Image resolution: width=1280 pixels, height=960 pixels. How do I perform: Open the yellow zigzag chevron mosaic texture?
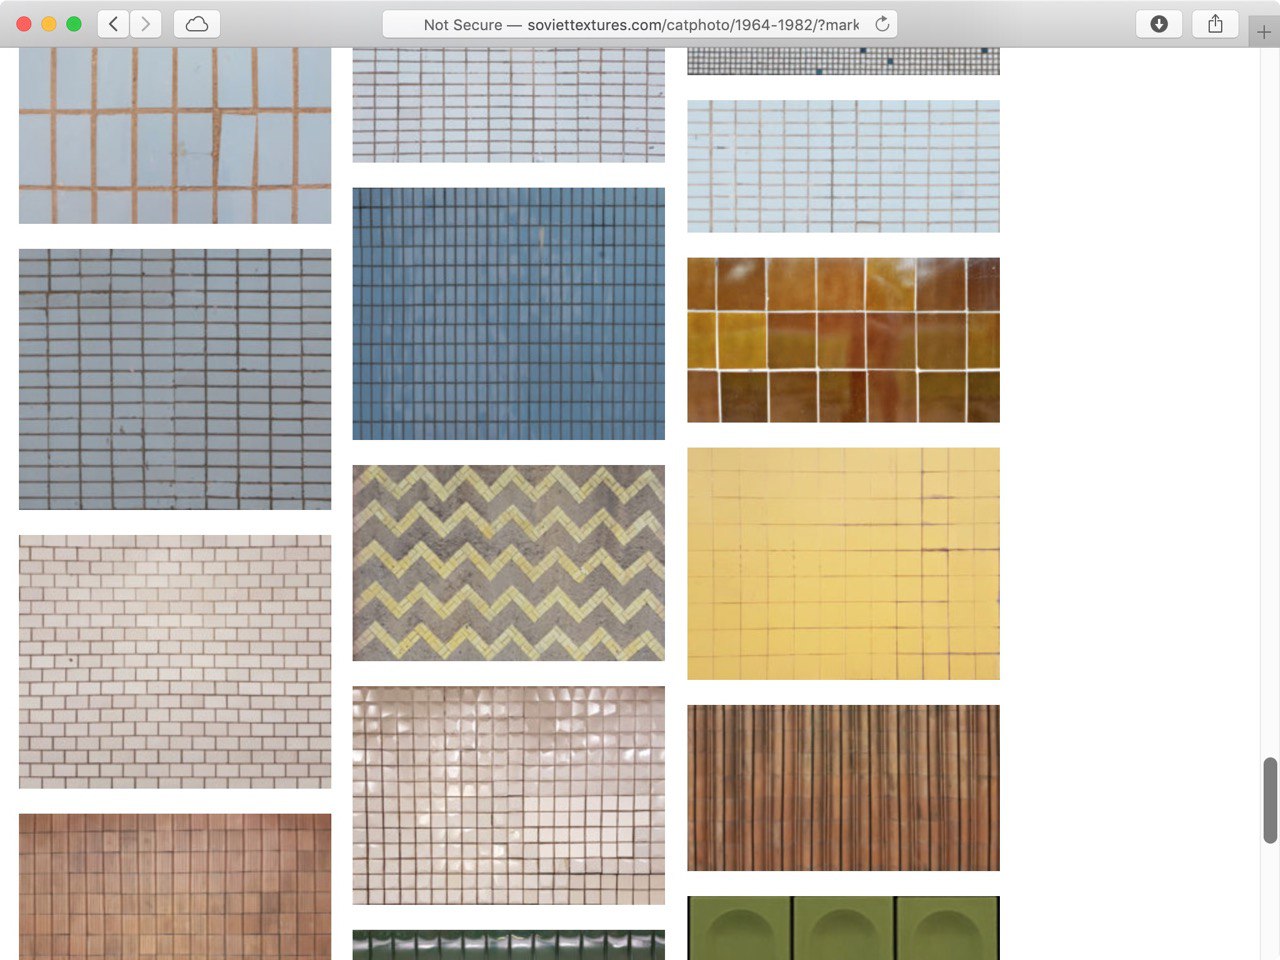(x=508, y=562)
